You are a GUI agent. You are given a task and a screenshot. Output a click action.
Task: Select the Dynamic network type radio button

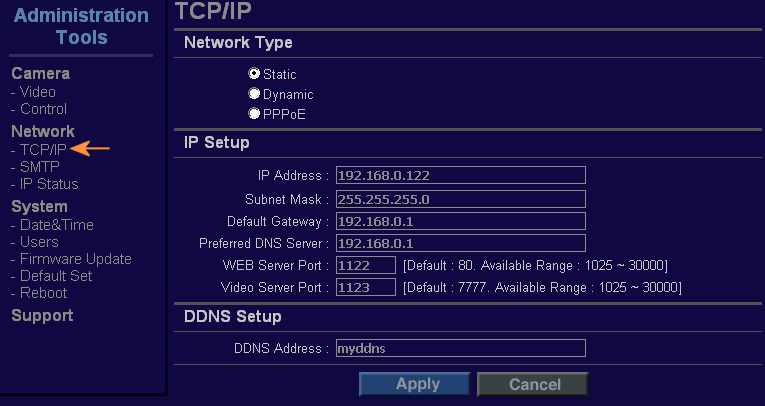254,93
